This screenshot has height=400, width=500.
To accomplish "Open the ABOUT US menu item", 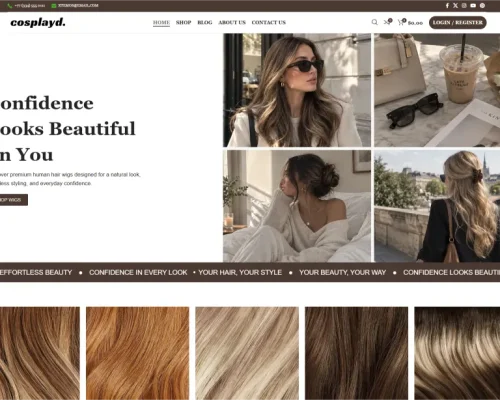I will [232, 22].
